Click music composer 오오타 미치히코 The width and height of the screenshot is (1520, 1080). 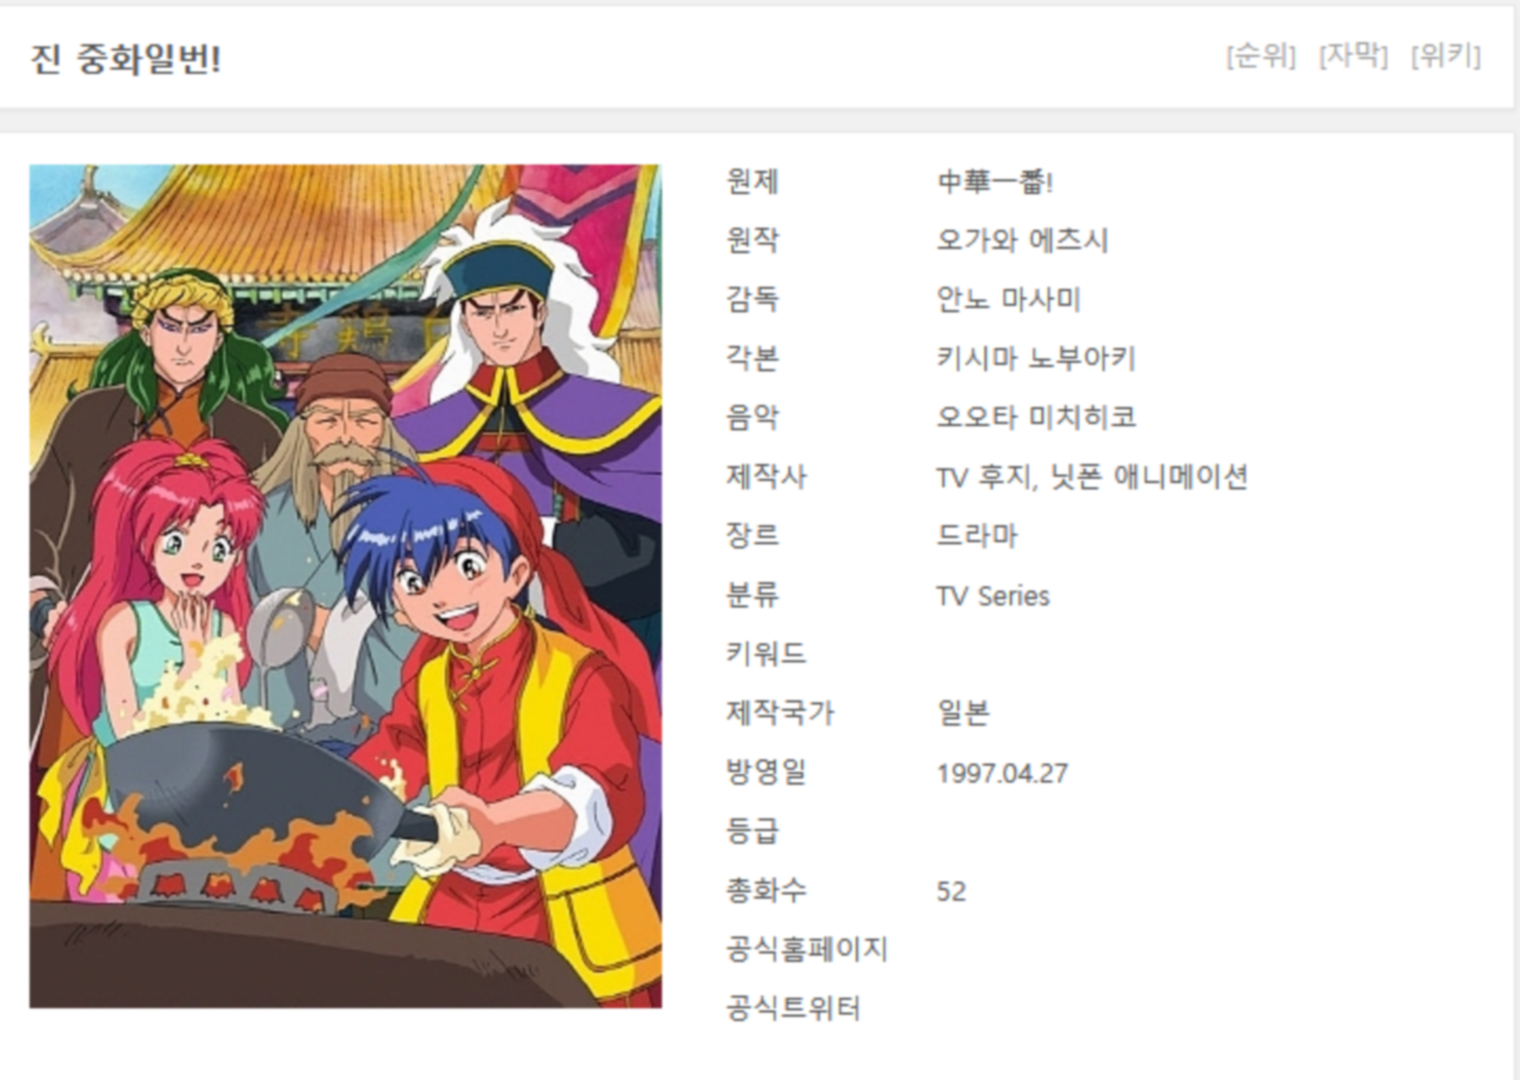pyautogui.click(x=1036, y=417)
